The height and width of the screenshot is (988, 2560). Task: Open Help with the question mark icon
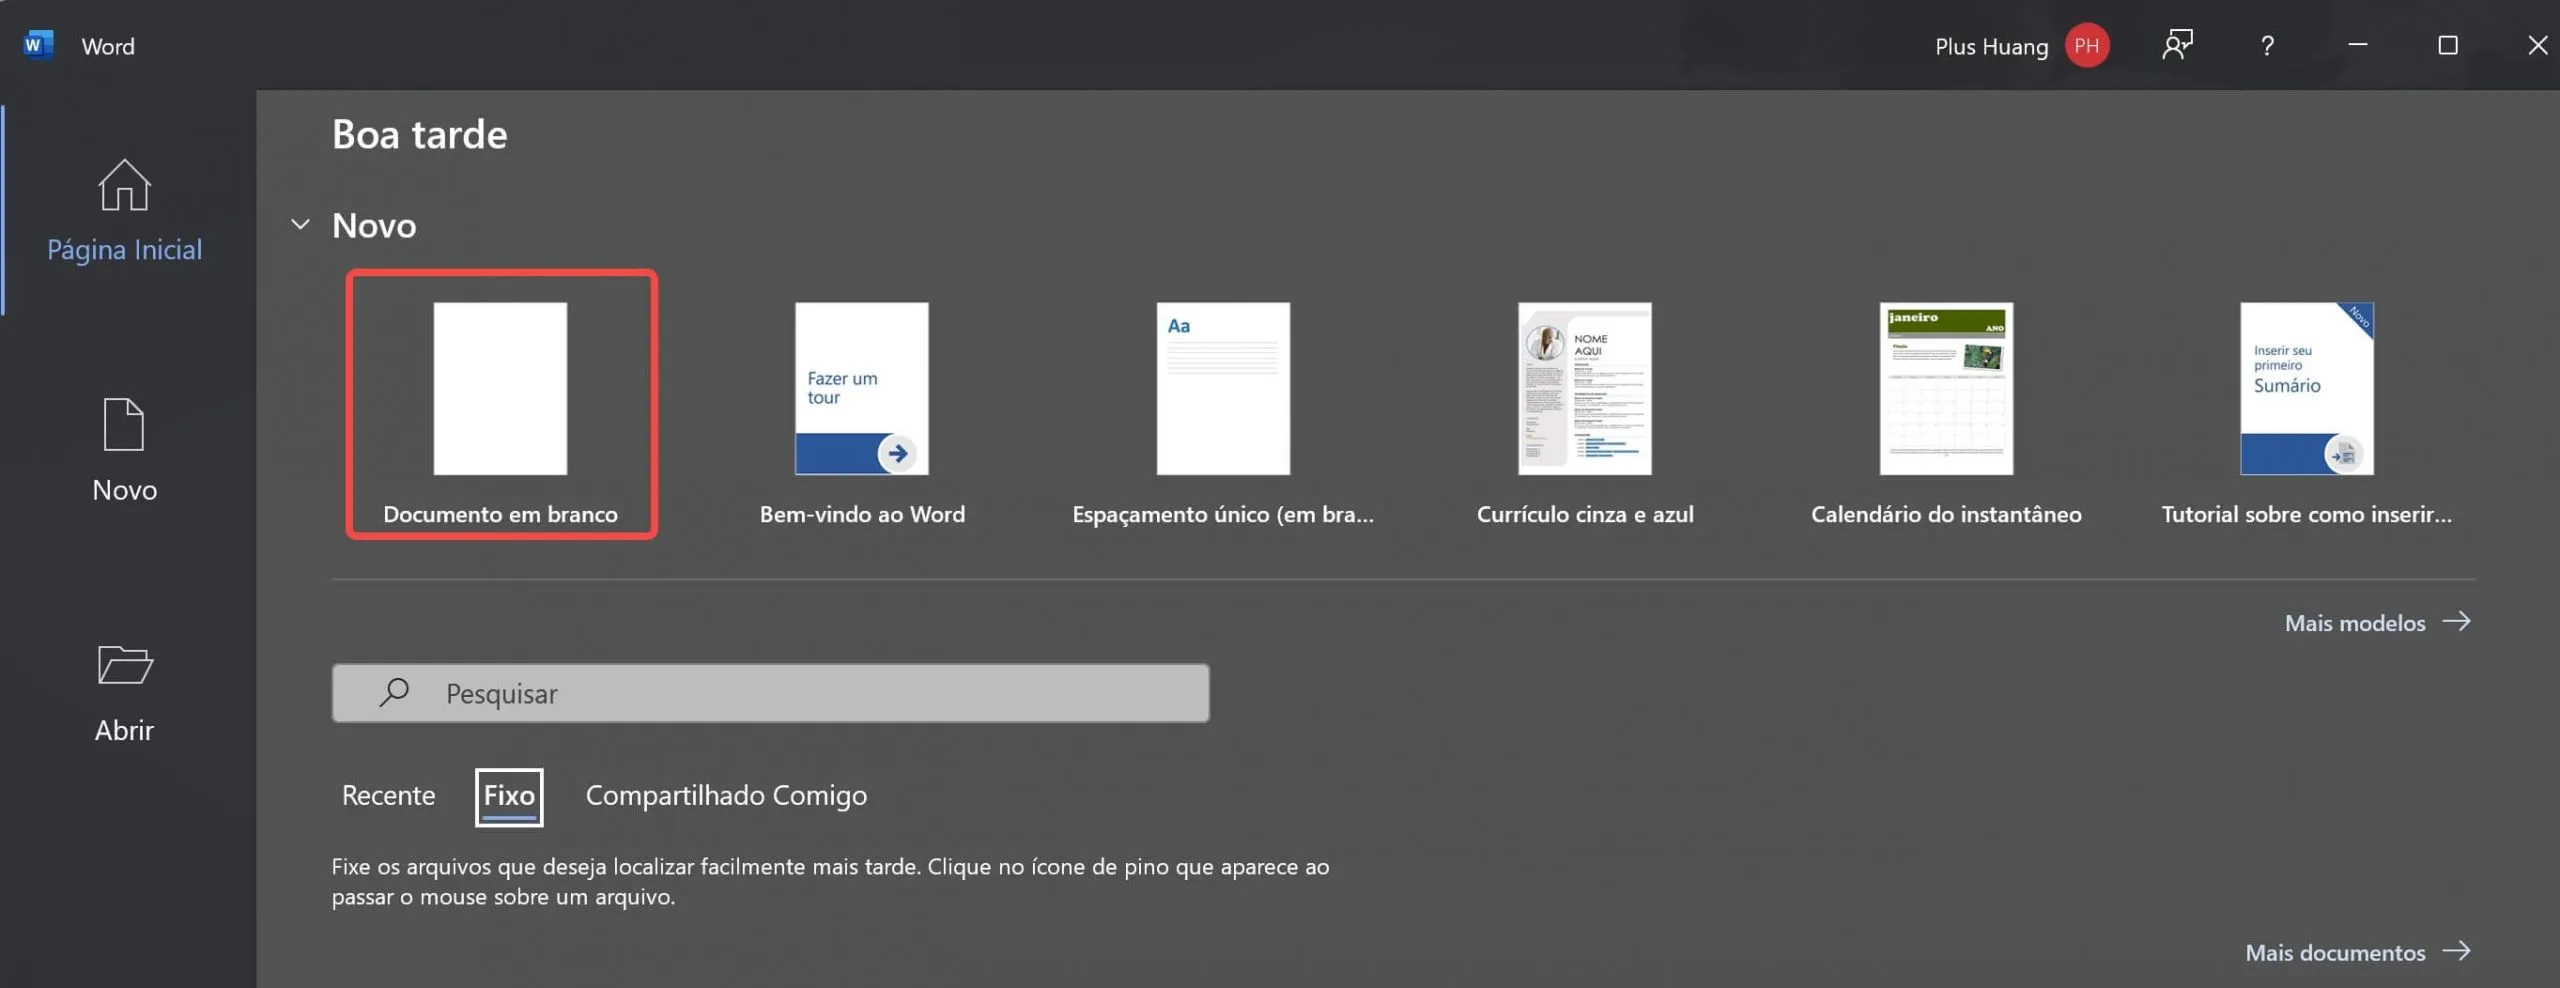pyautogui.click(x=2267, y=45)
